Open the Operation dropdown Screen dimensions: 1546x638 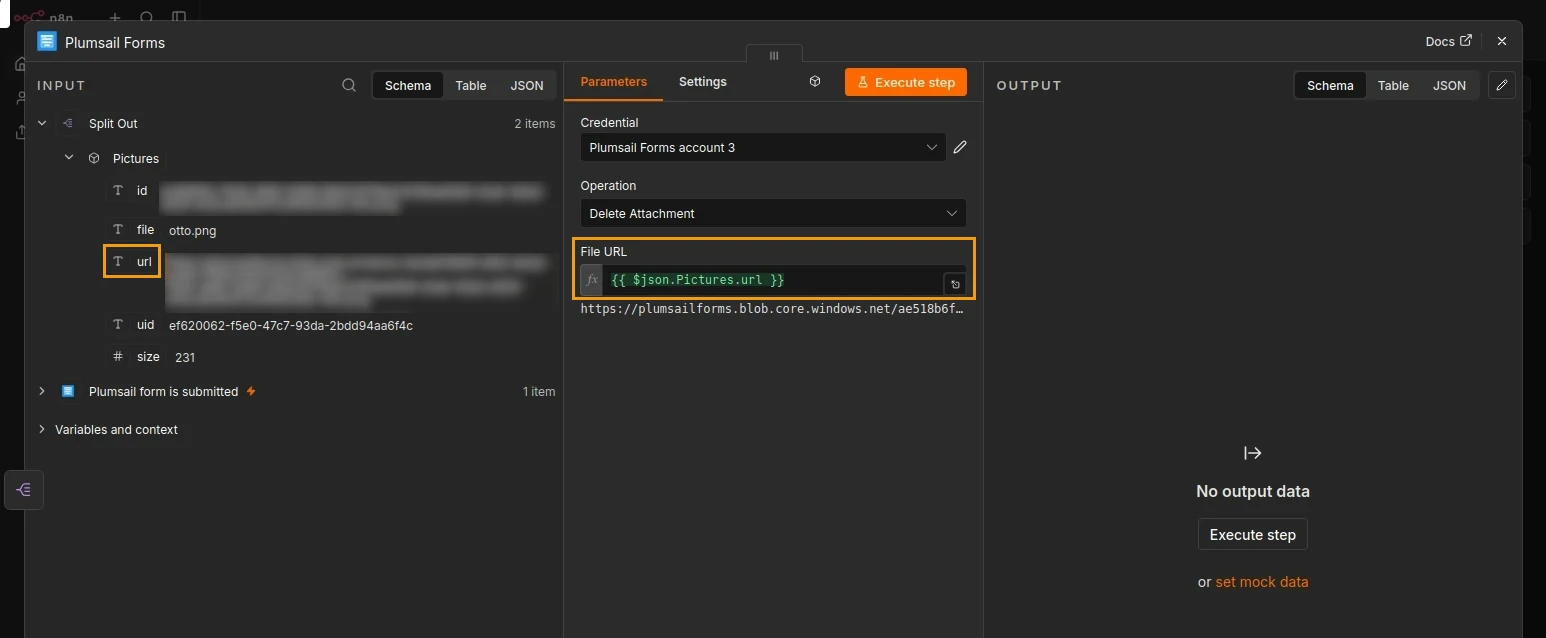773,213
